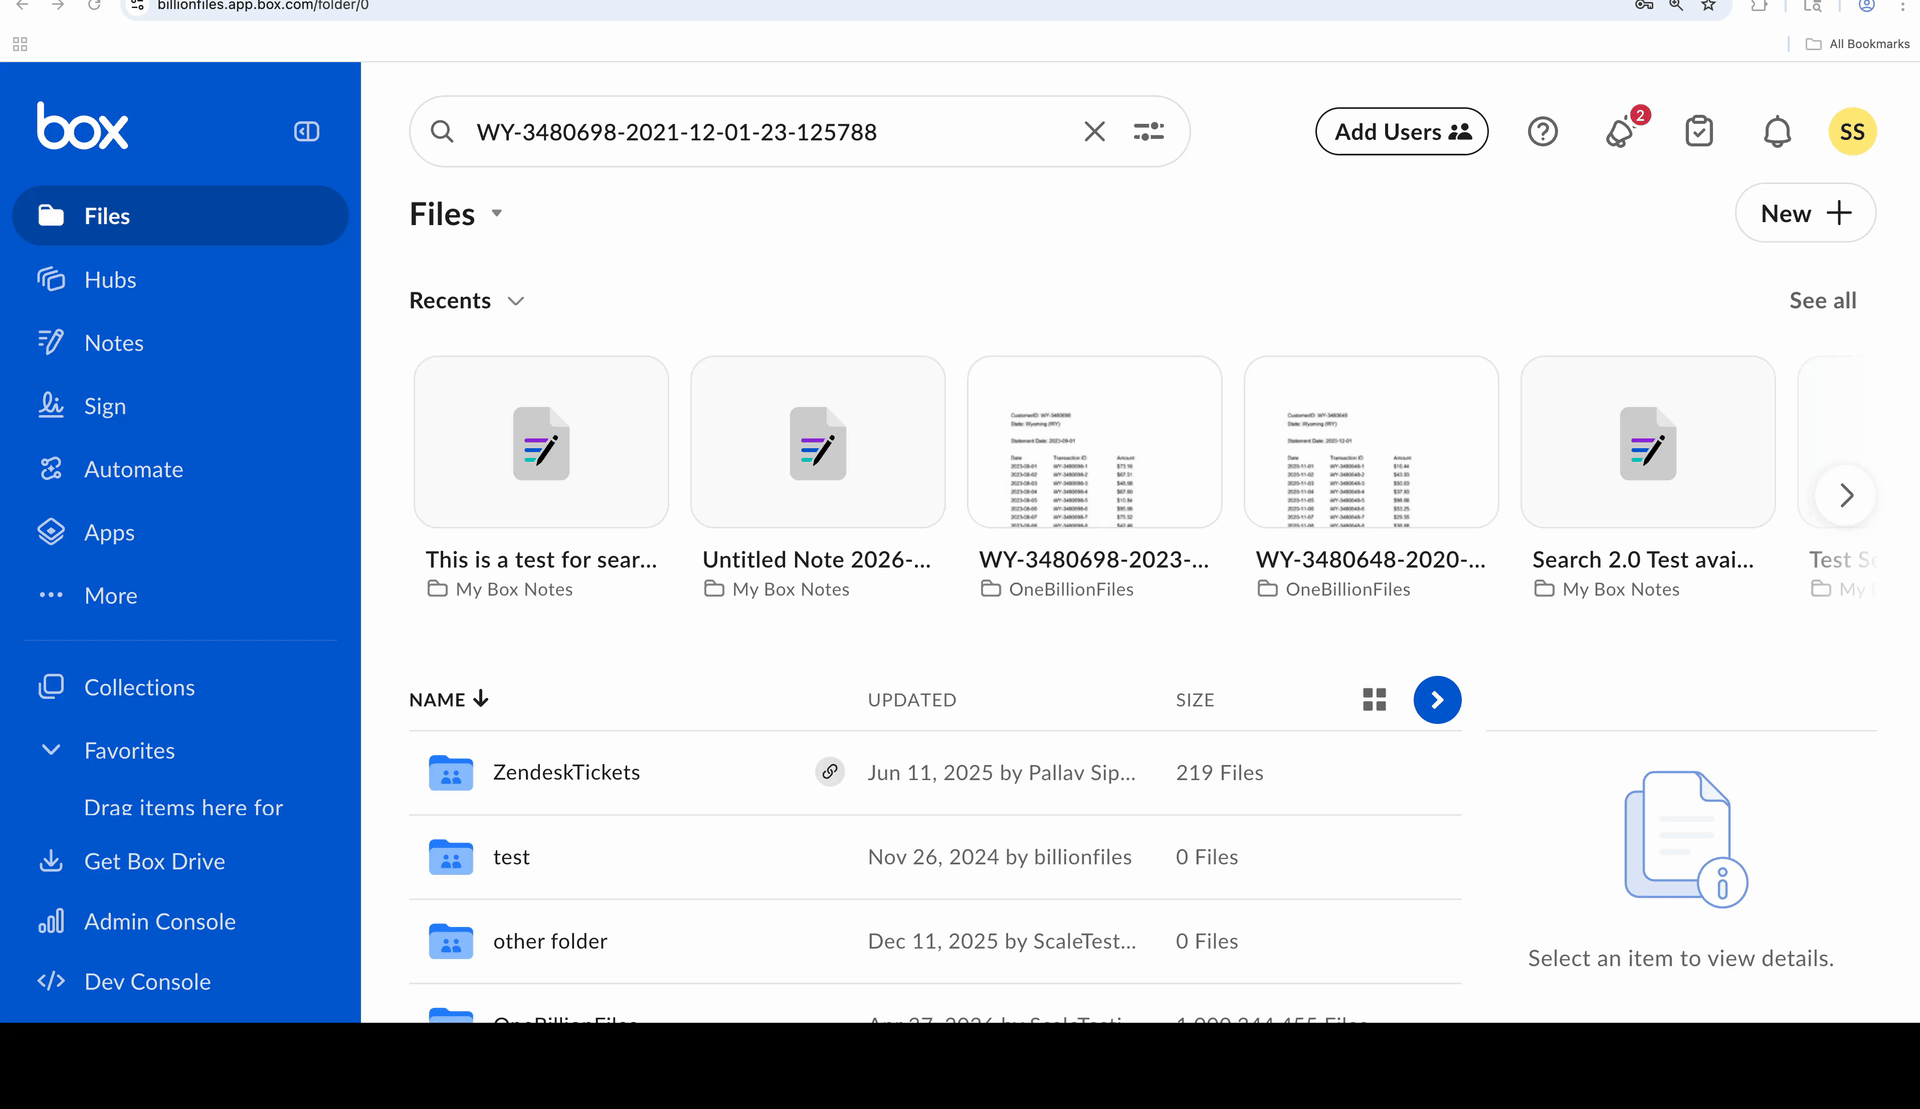Image resolution: width=1920 pixels, height=1109 pixels.
Task: Click the All Bookmarks folder
Action: coord(1857,44)
